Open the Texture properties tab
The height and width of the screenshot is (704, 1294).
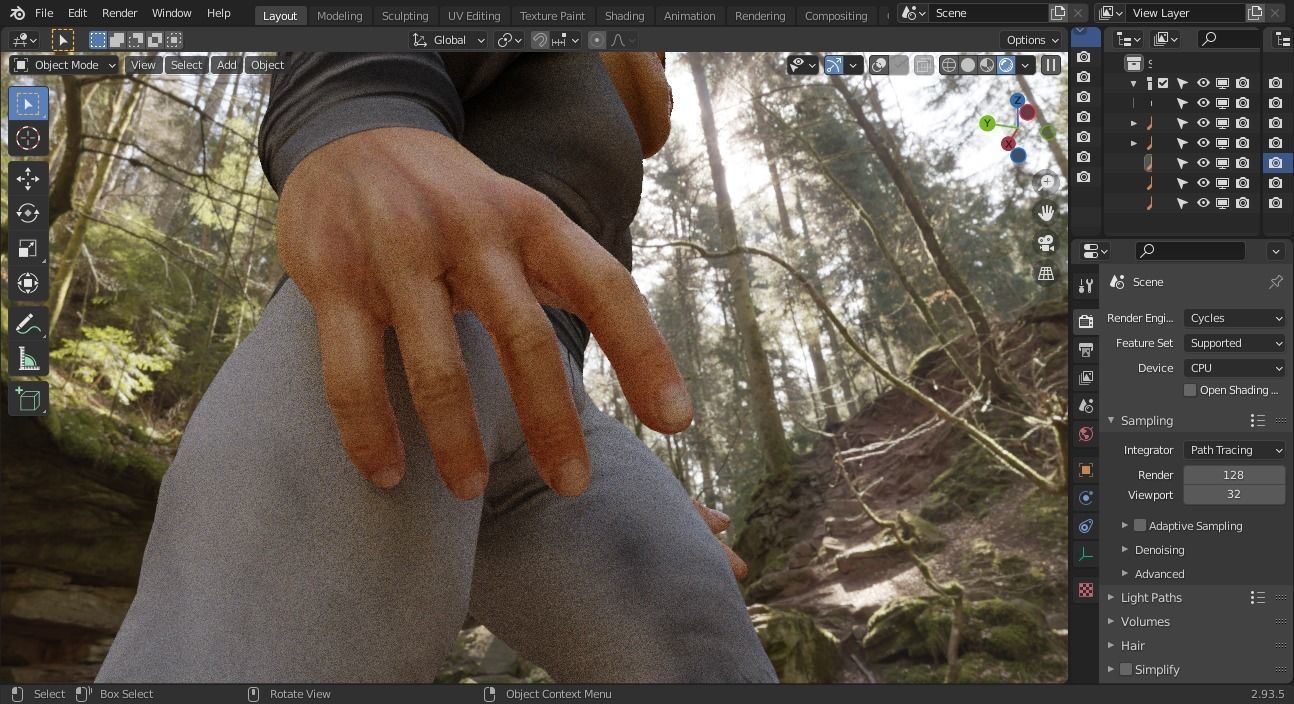click(1086, 590)
